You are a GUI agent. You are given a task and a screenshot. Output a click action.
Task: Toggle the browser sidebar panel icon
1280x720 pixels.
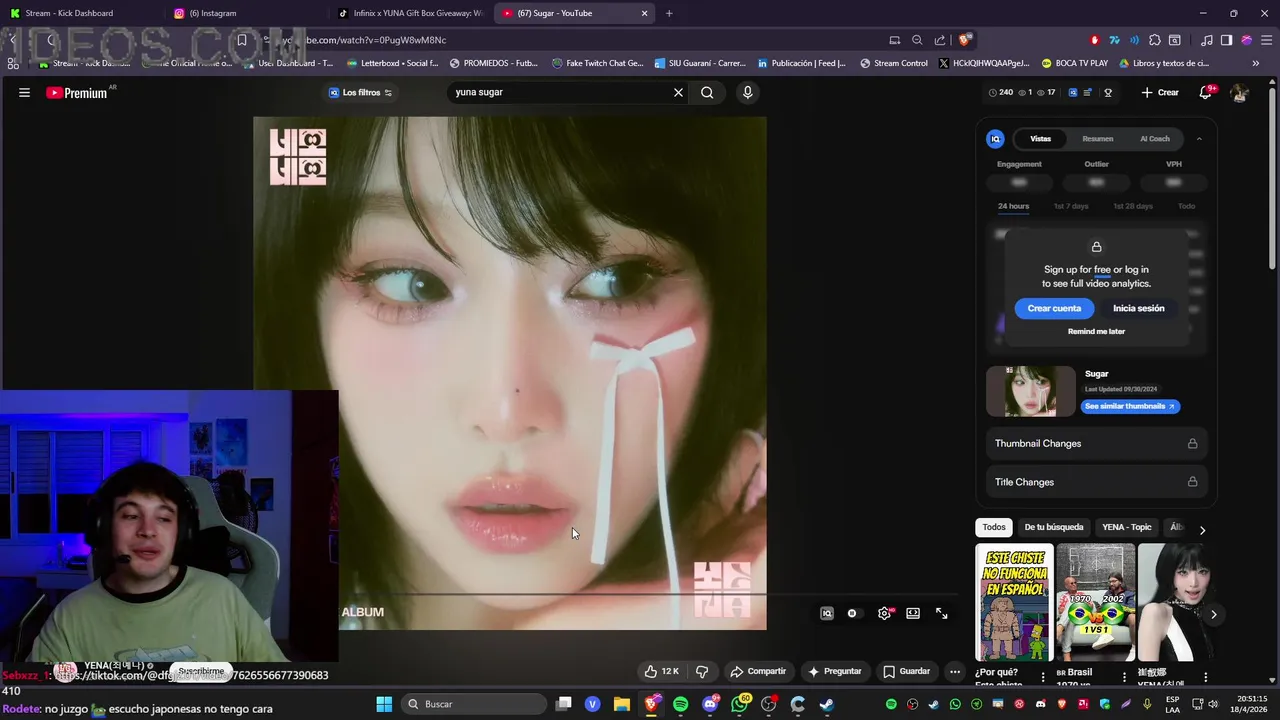pos(1226,40)
